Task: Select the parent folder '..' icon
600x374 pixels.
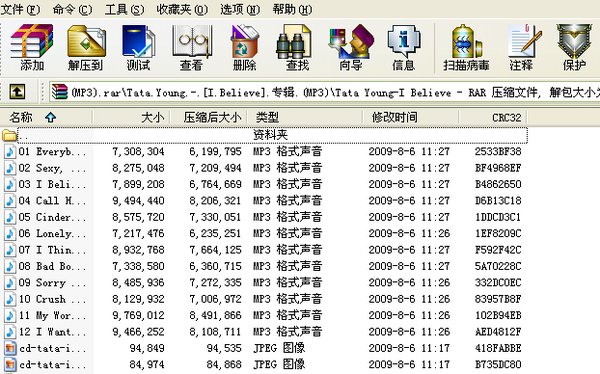Action: pos(9,135)
